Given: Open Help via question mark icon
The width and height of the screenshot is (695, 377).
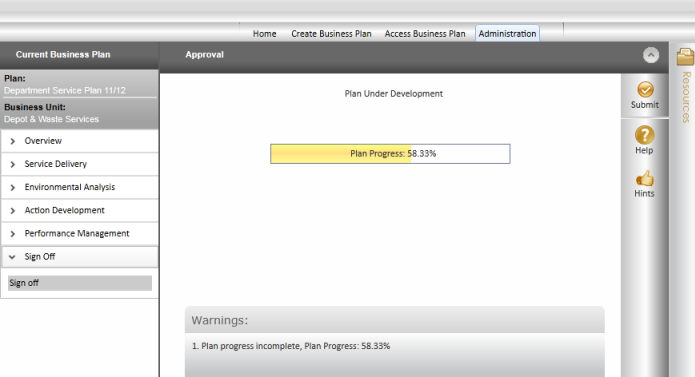Looking at the screenshot, I should pyautogui.click(x=644, y=135).
